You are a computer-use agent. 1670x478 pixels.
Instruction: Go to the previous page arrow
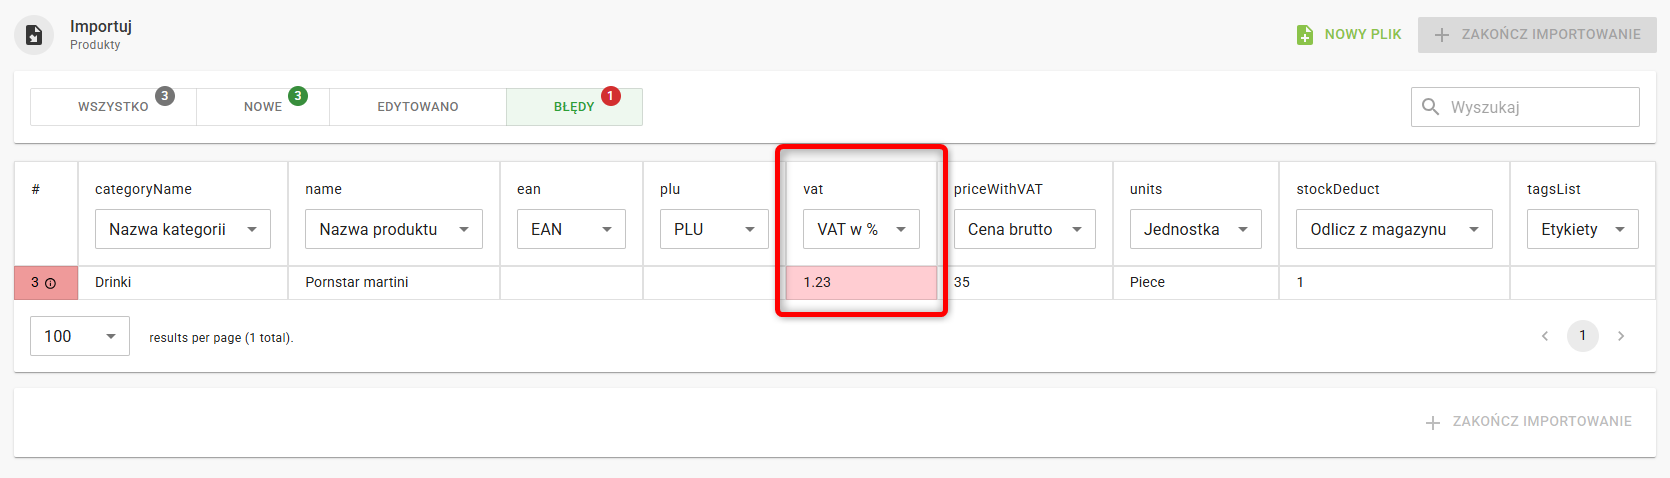point(1545,336)
